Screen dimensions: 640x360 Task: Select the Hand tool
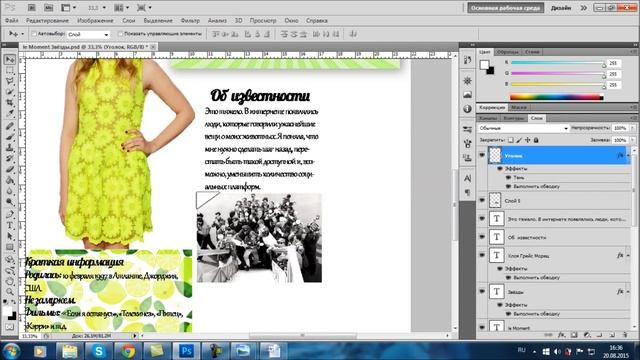click(x=10, y=281)
